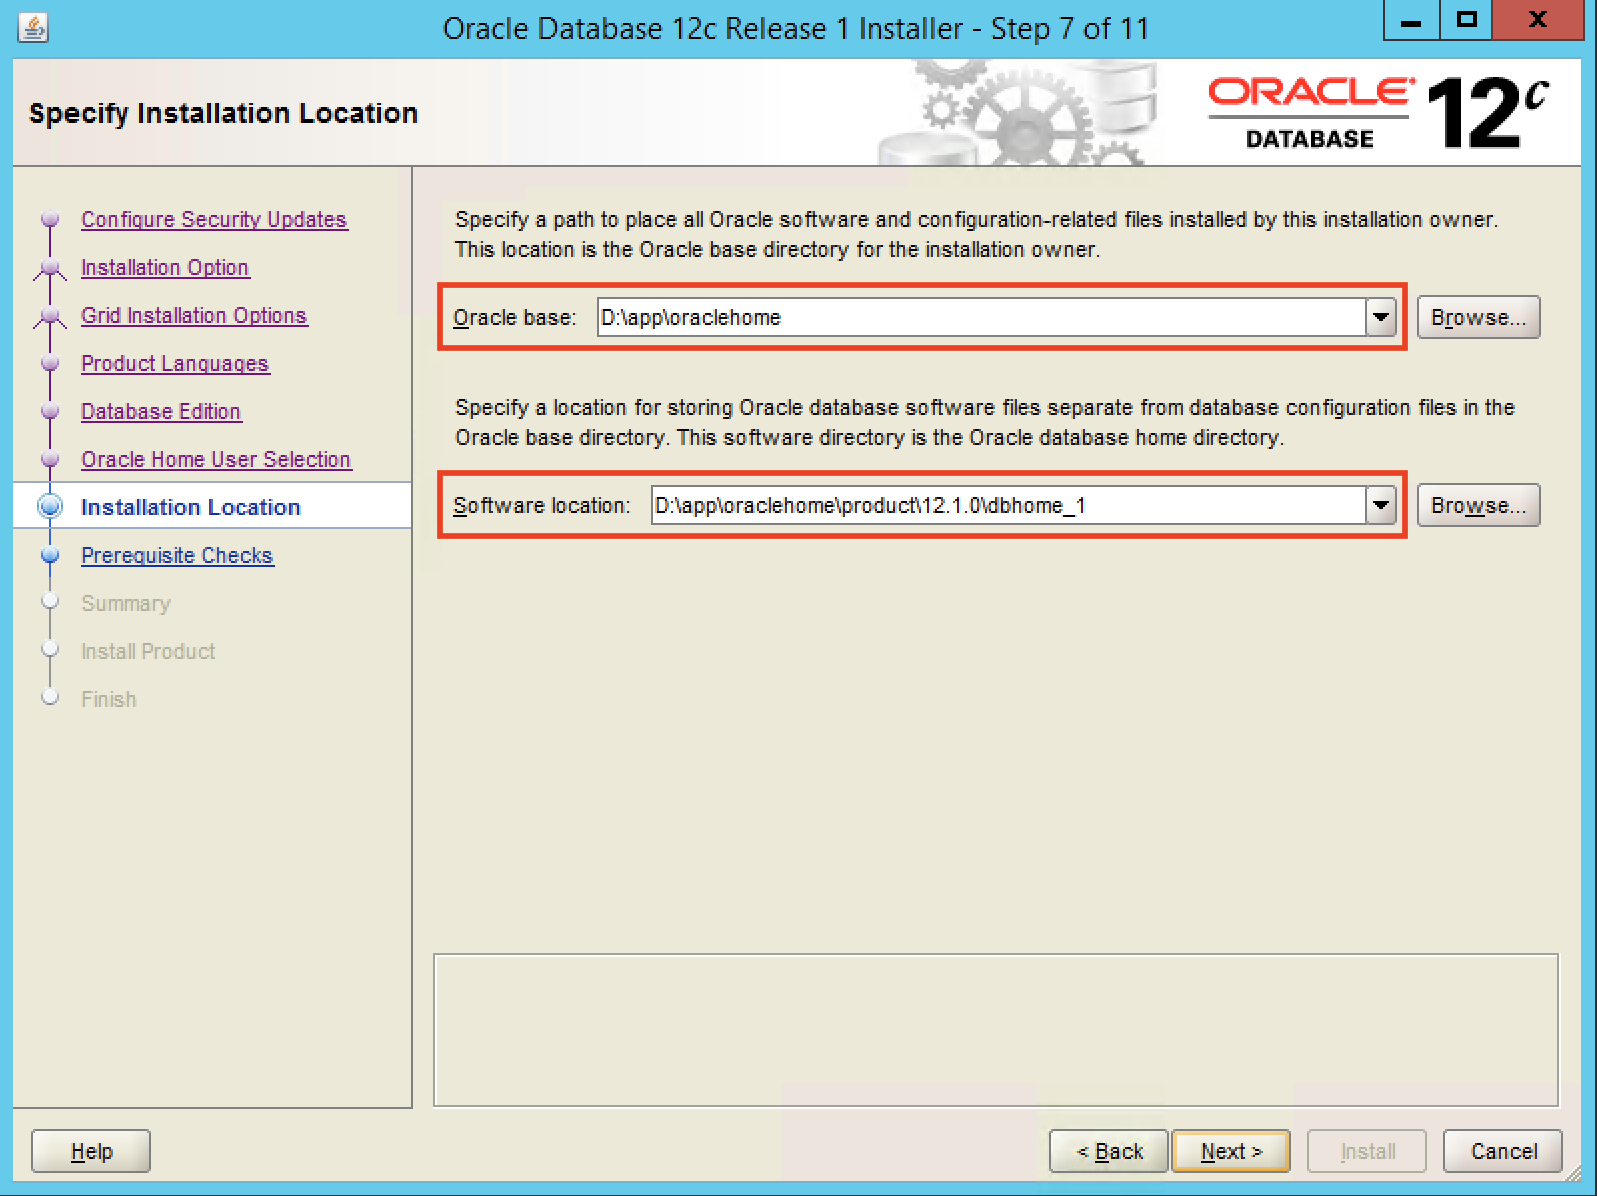The width and height of the screenshot is (1598, 1196).
Task: Expand the Software location dropdown arrow
Action: [1381, 505]
